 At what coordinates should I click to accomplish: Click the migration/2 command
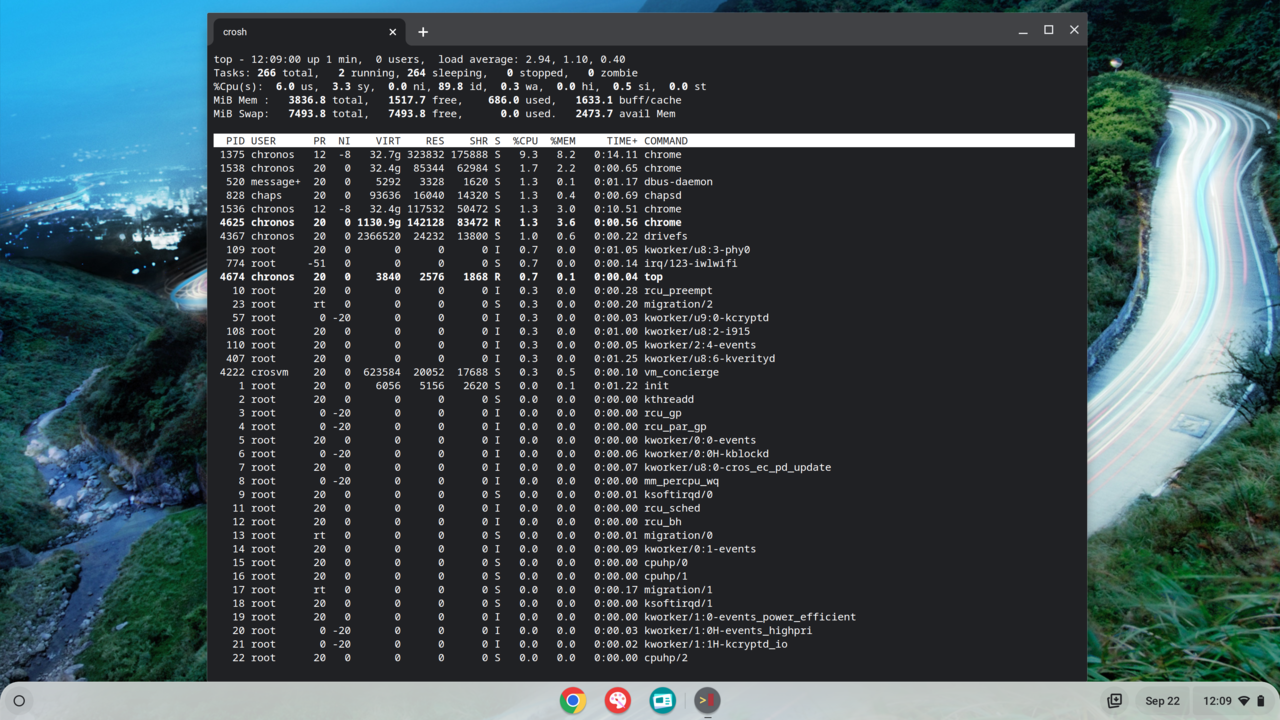point(678,304)
